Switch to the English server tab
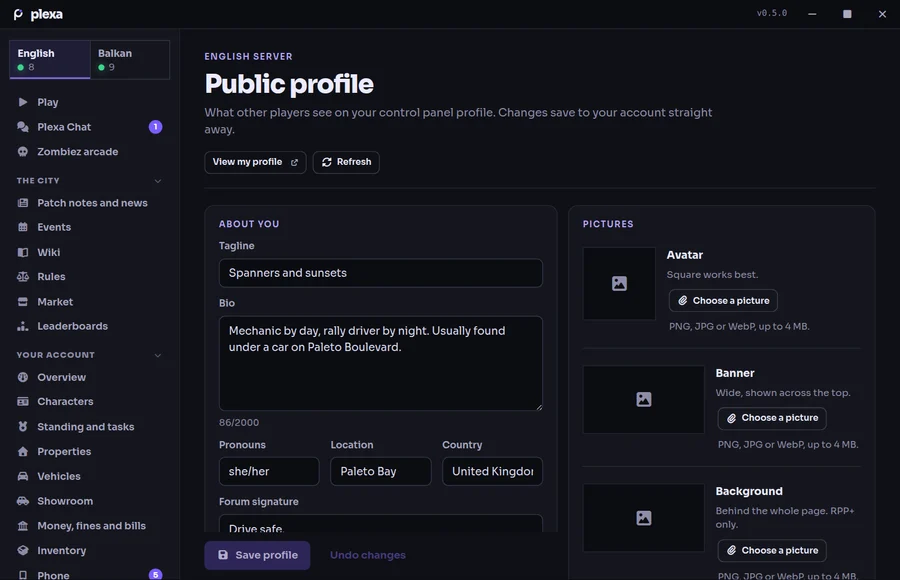Image resolution: width=900 pixels, height=580 pixels. (x=50, y=59)
